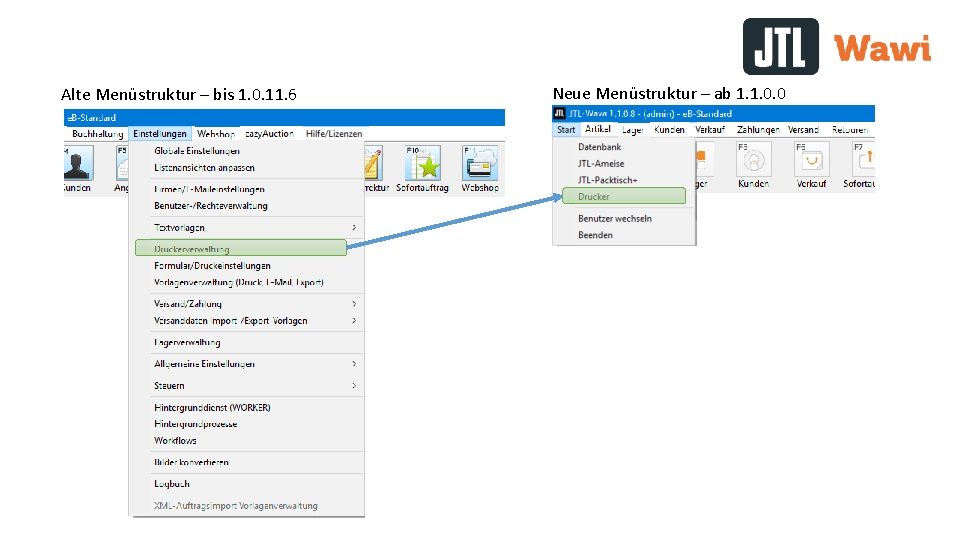960x540 pixels.
Task: Choose Benutzer-/Rechteverwaltung entry
Action: click(x=211, y=206)
